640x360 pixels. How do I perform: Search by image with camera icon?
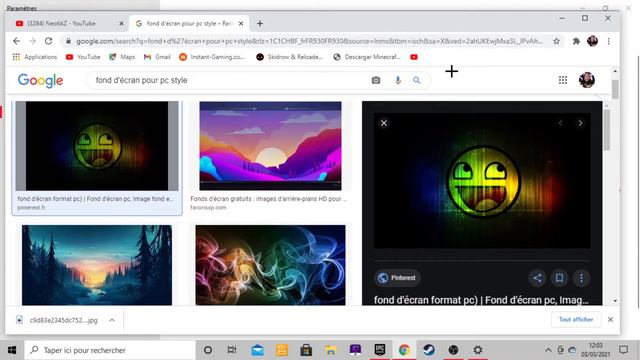coord(376,80)
